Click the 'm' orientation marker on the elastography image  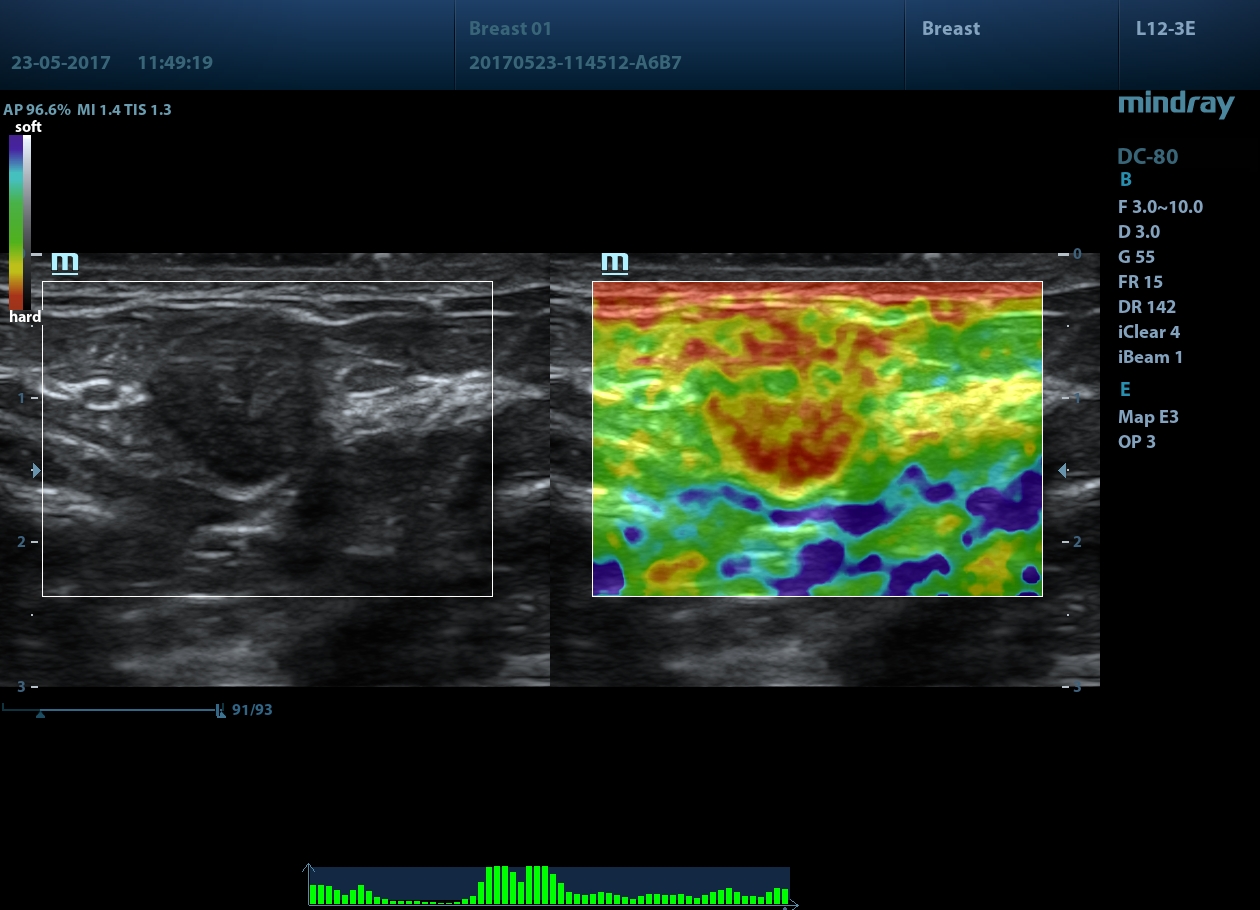pos(614,263)
